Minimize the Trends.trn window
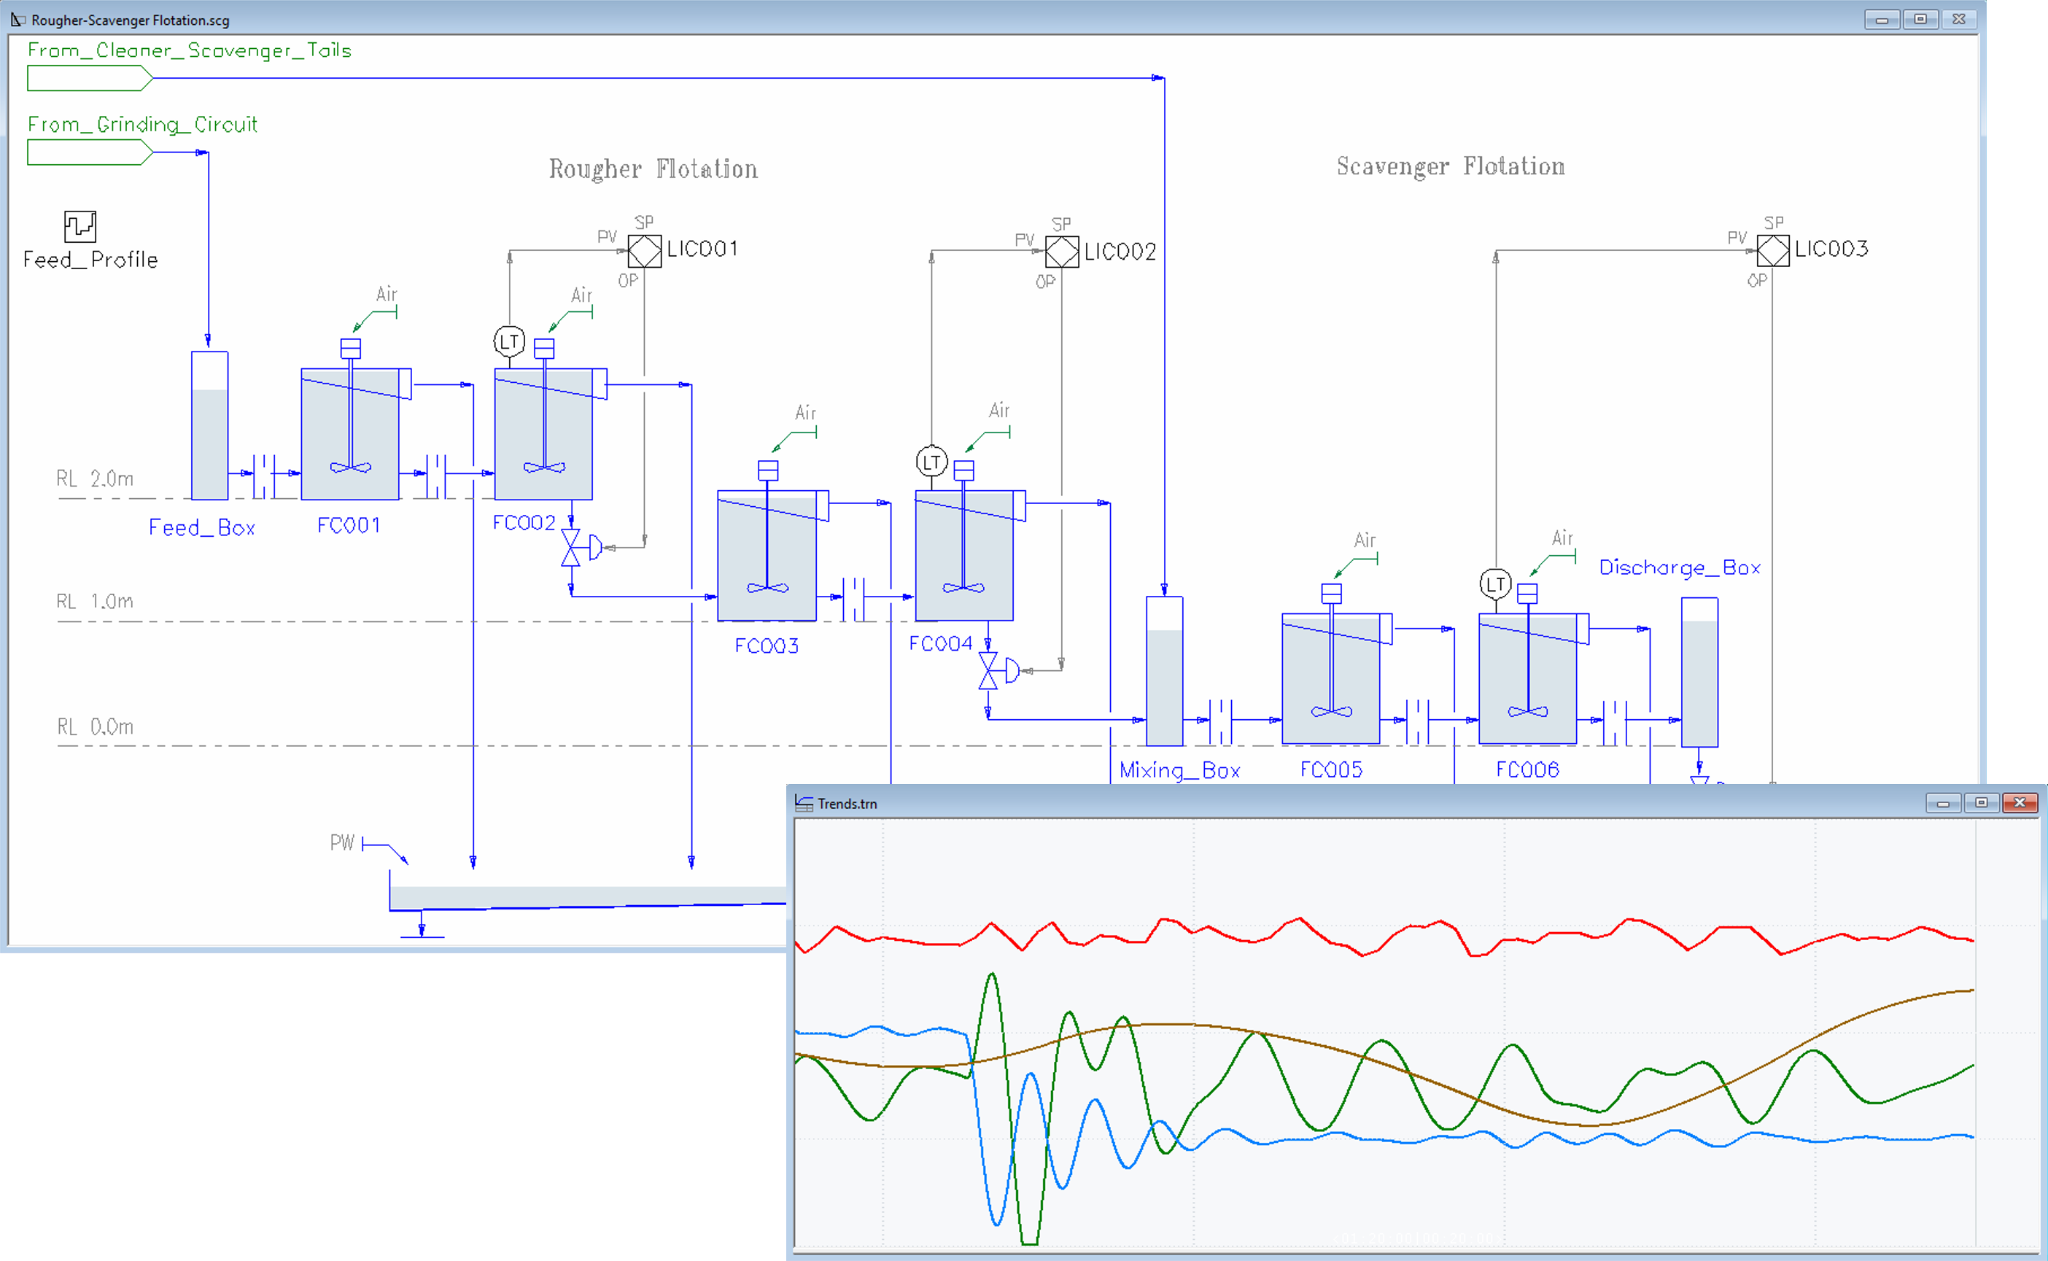Viewport: 2048px width, 1261px height. (1943, 803)
